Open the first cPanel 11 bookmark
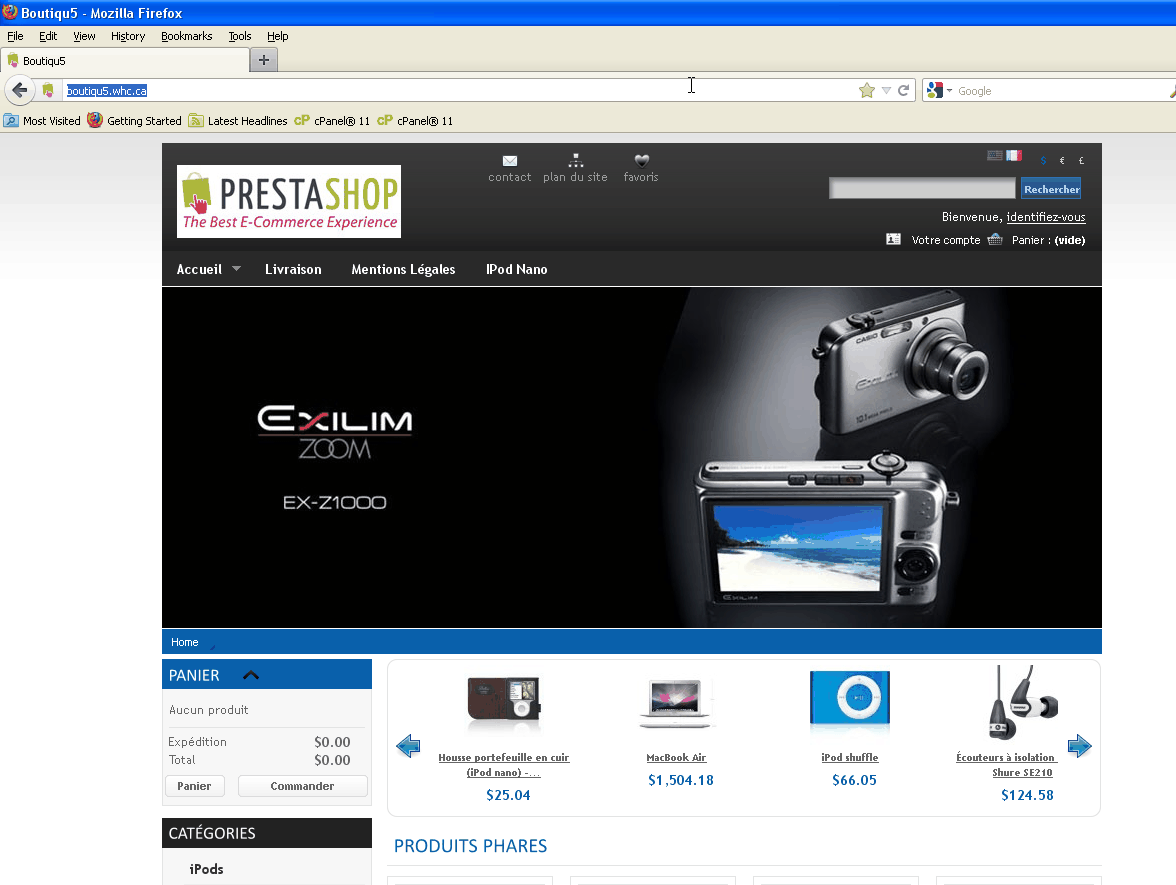 (x=332, y=121)
